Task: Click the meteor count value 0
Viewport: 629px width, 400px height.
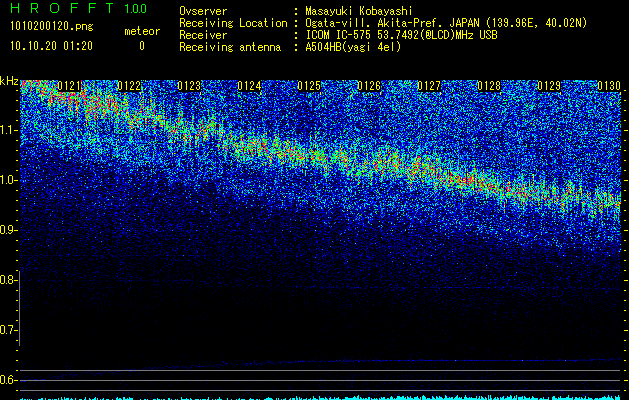Action: coord(142,46)
